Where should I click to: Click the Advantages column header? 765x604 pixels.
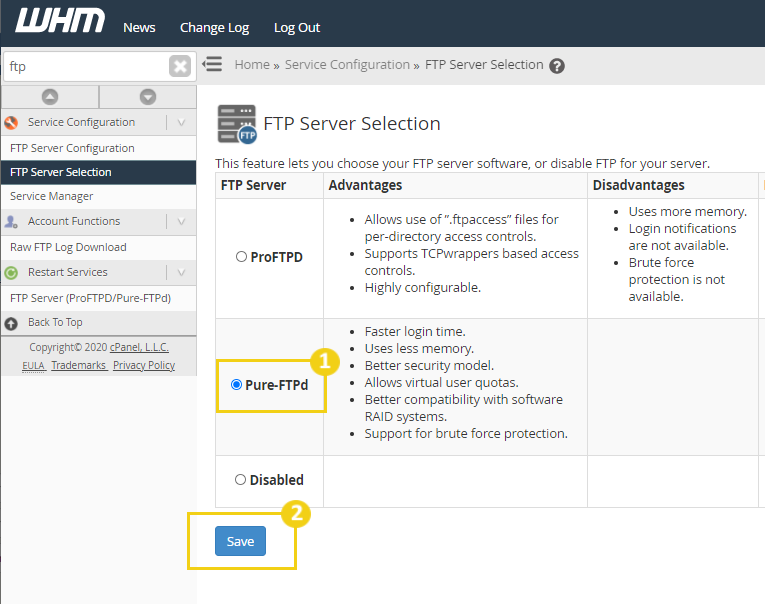(x=365, y=185)
